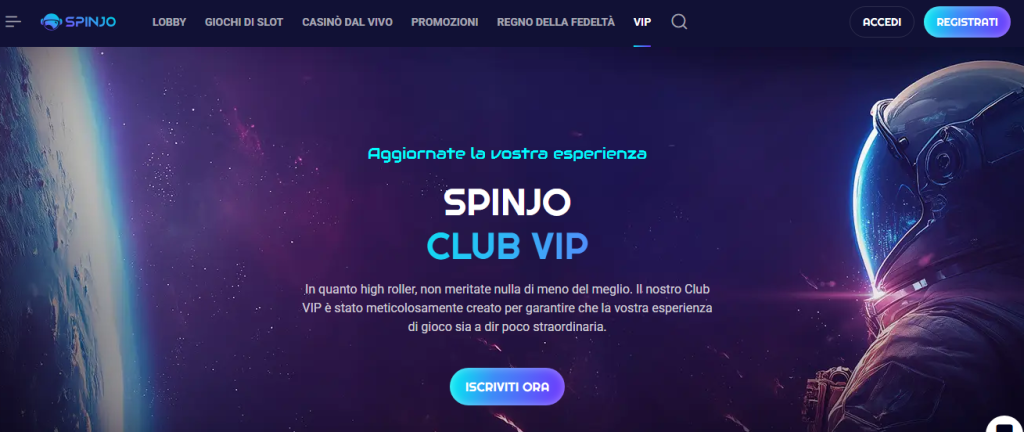Click the ACCEDI login button
The width and height of the screenshot is (1024, 432).
pos(882,22)
